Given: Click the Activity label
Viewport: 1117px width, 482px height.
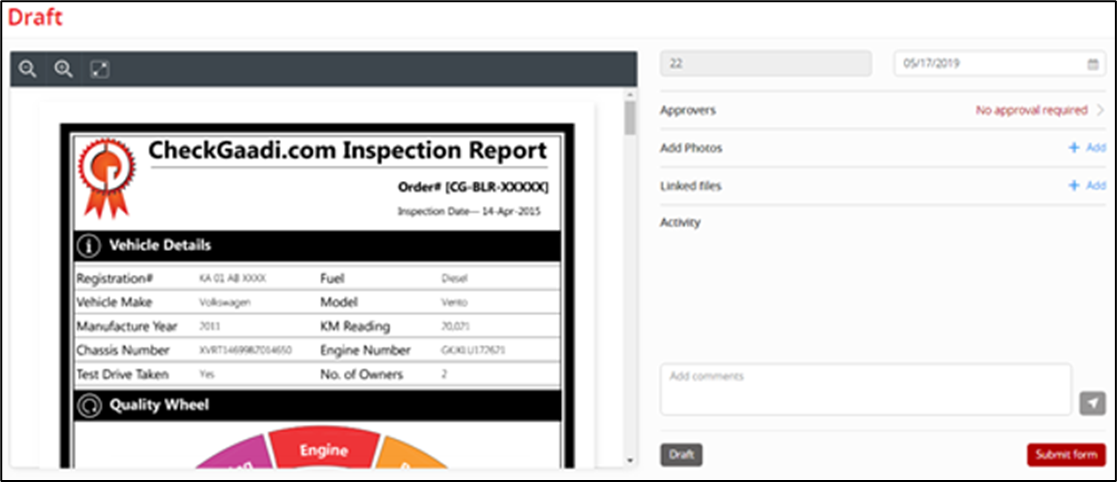Looking at the screenshot, I should pos(680,222).
